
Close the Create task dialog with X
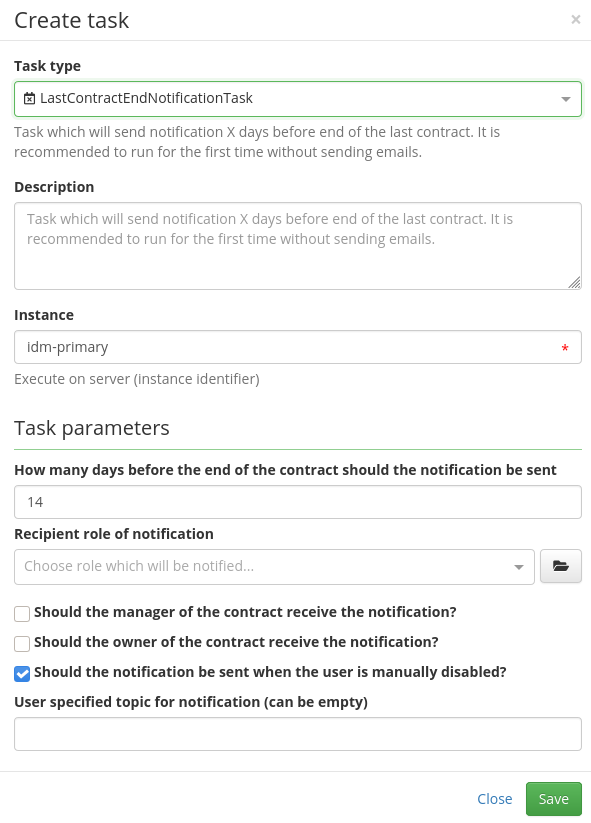(x=575, y=20)
